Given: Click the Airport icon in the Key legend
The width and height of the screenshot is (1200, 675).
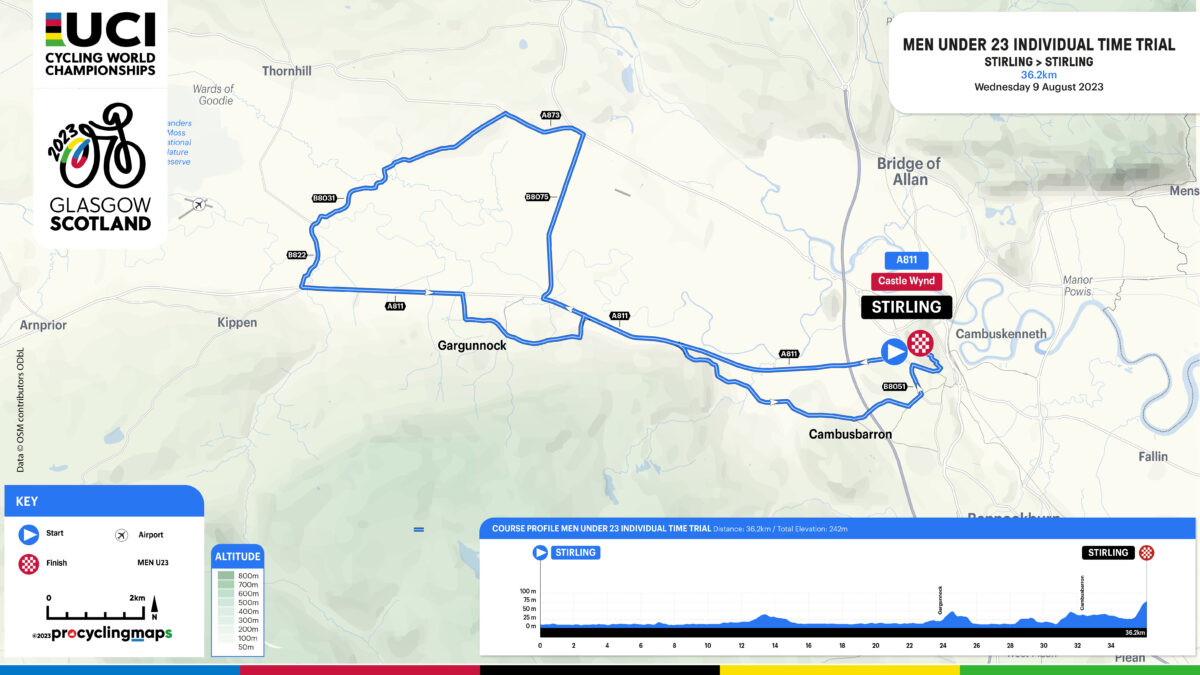Looking at the screenshot, I should (x=121, y=535).
